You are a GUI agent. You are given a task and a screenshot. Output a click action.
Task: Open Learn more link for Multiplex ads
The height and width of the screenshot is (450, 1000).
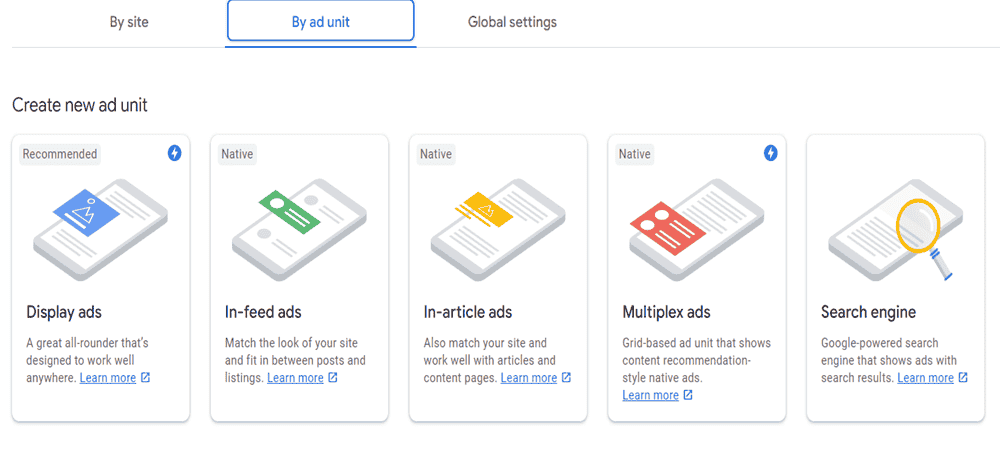(651, 395)
